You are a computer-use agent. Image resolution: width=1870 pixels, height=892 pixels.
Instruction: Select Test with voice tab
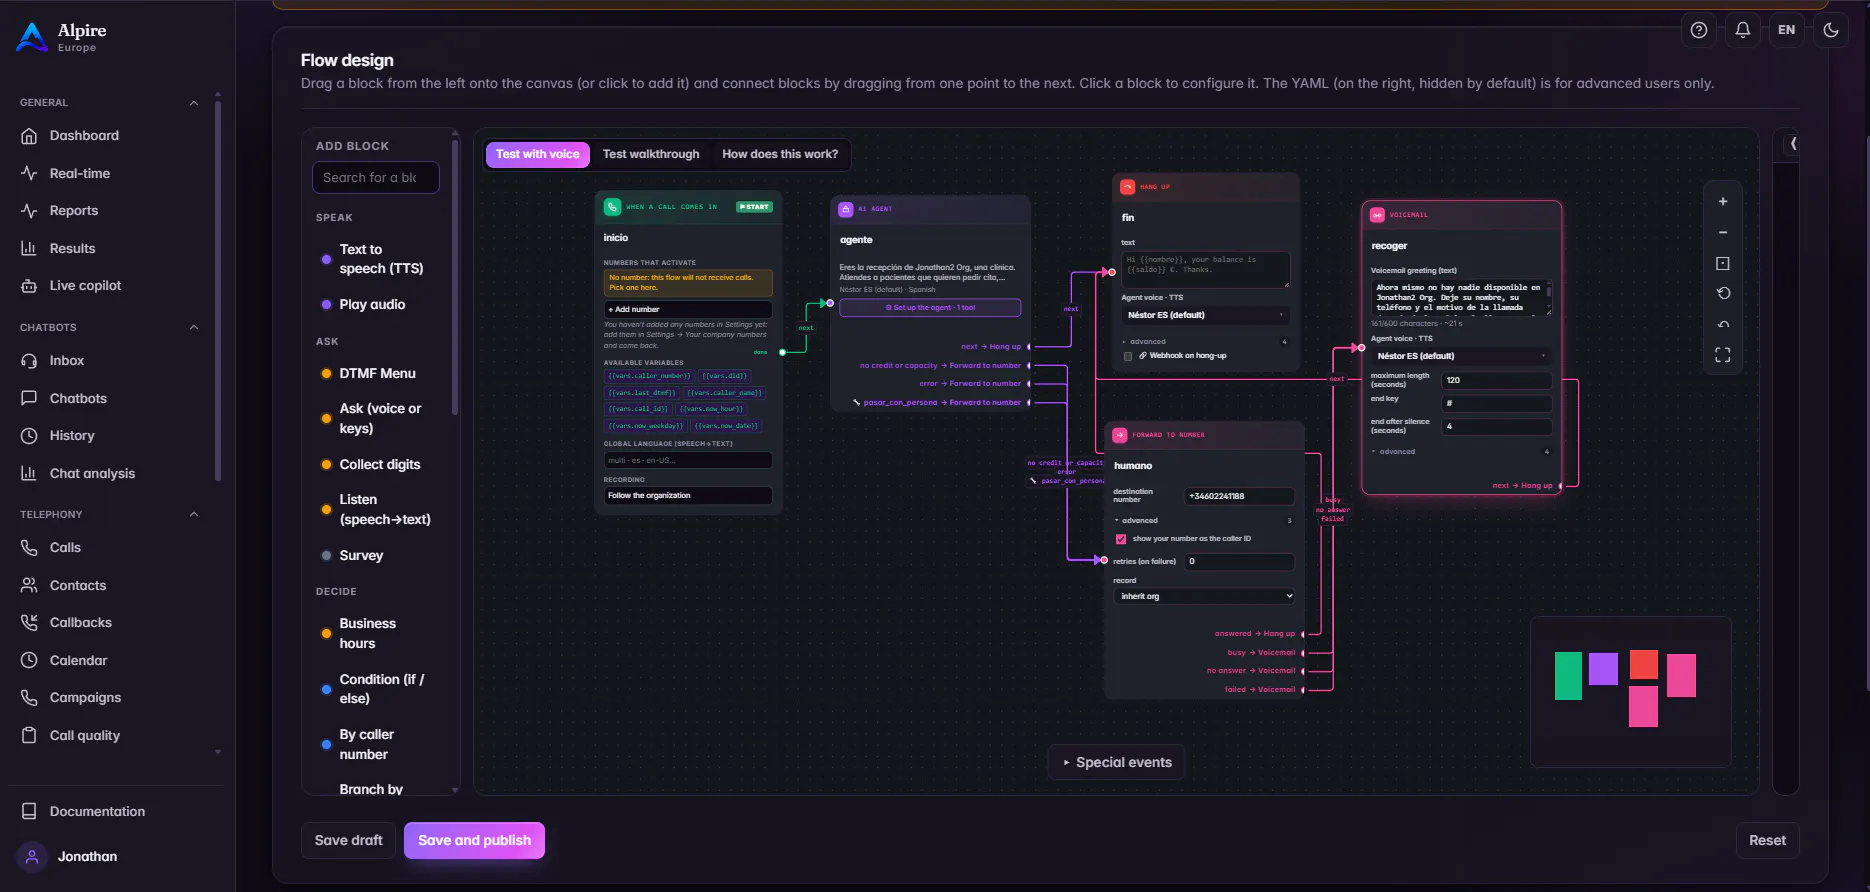tap(537, 154)
